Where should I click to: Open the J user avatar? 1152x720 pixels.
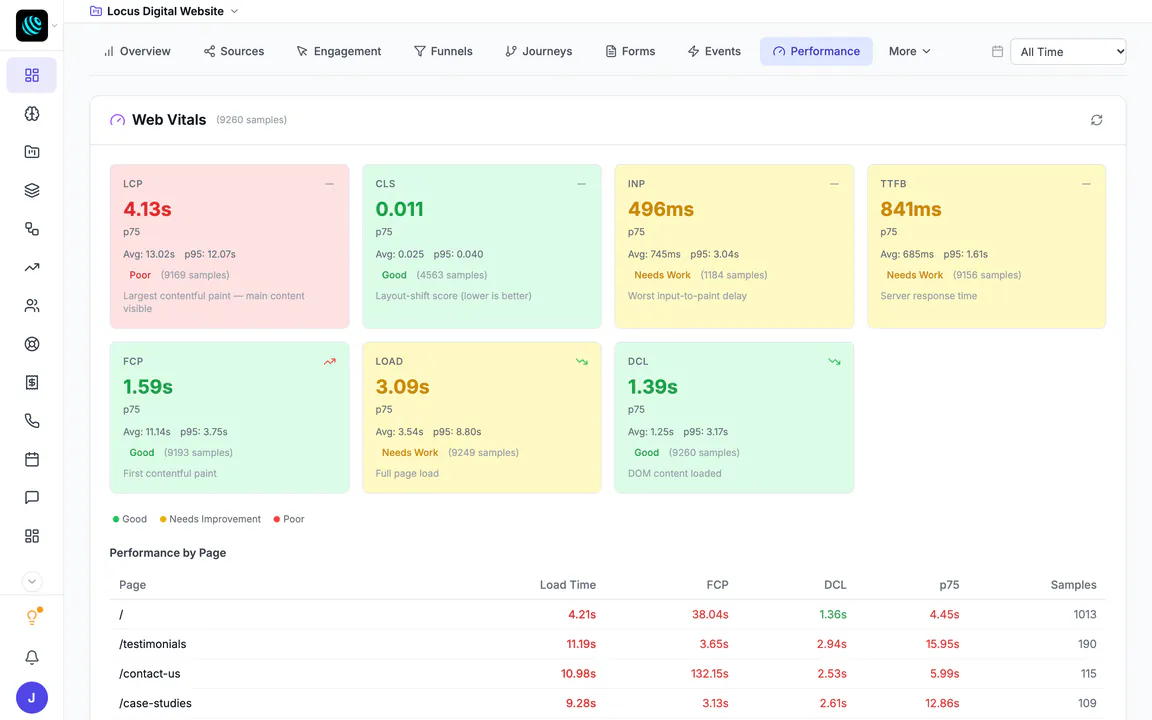[x=32, y=698]
